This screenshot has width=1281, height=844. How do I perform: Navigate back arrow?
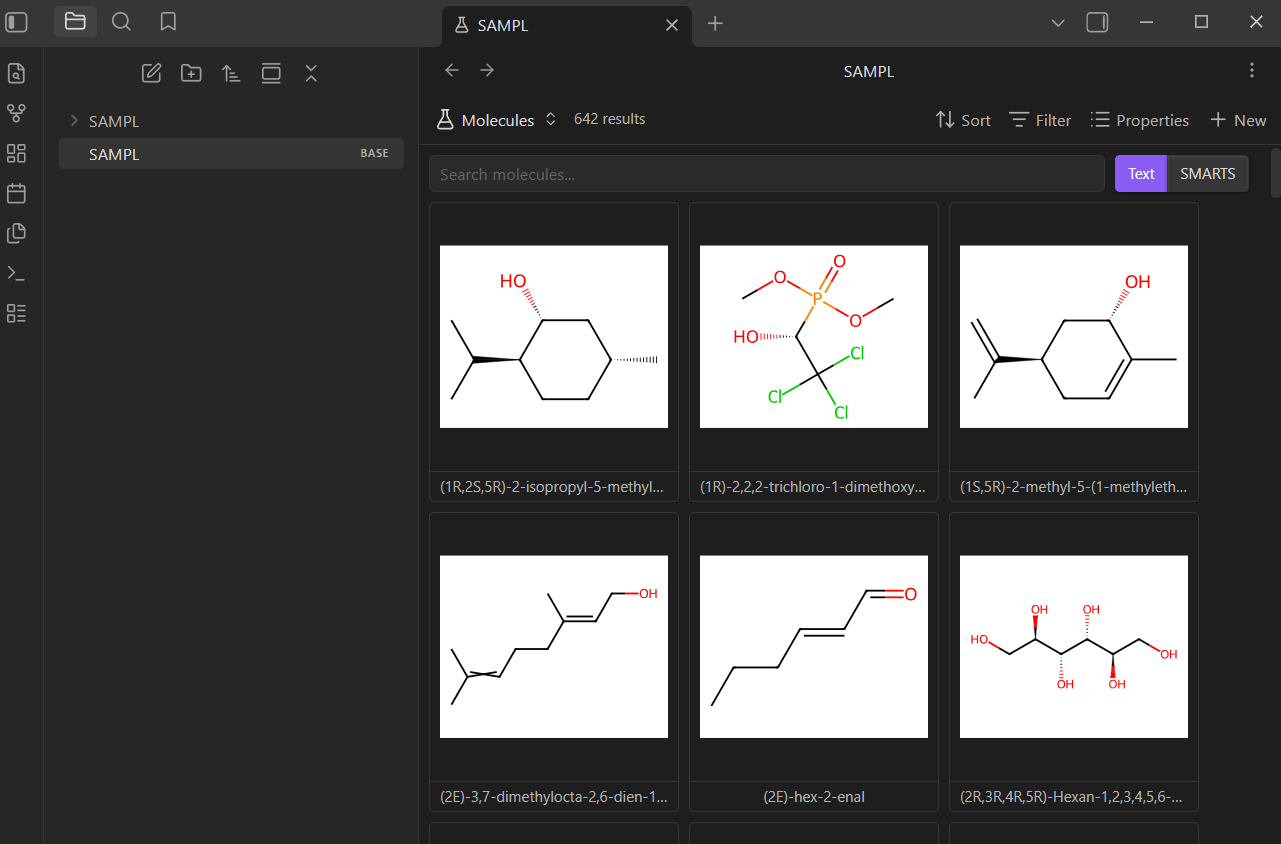[x=452, y=70]
